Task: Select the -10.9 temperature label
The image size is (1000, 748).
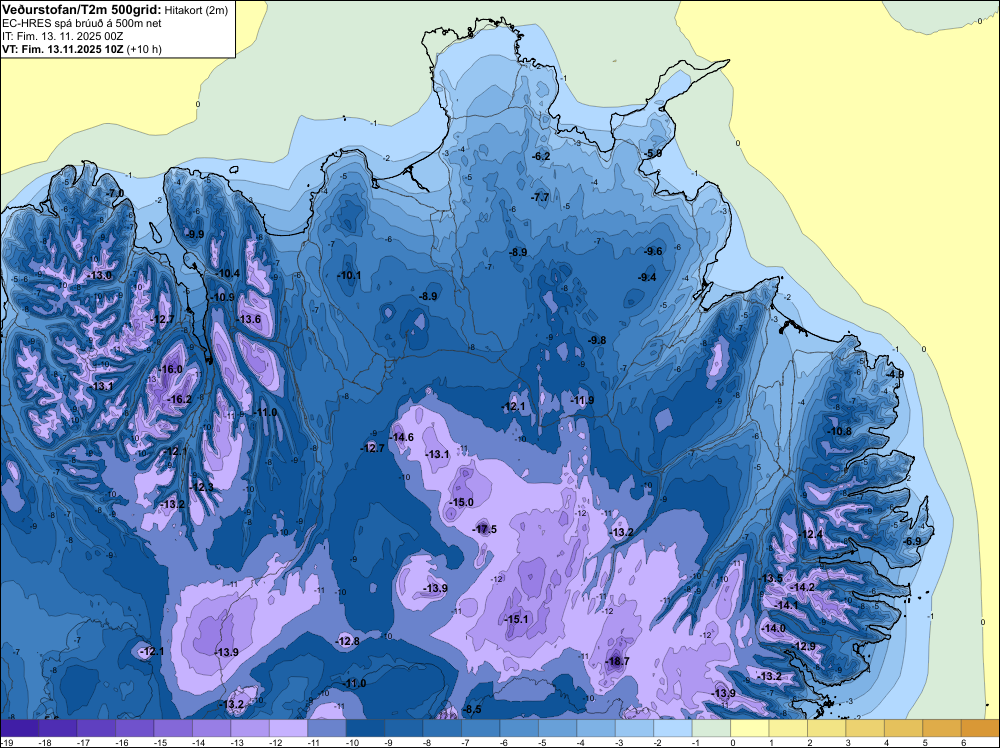Action: (222, 297)
